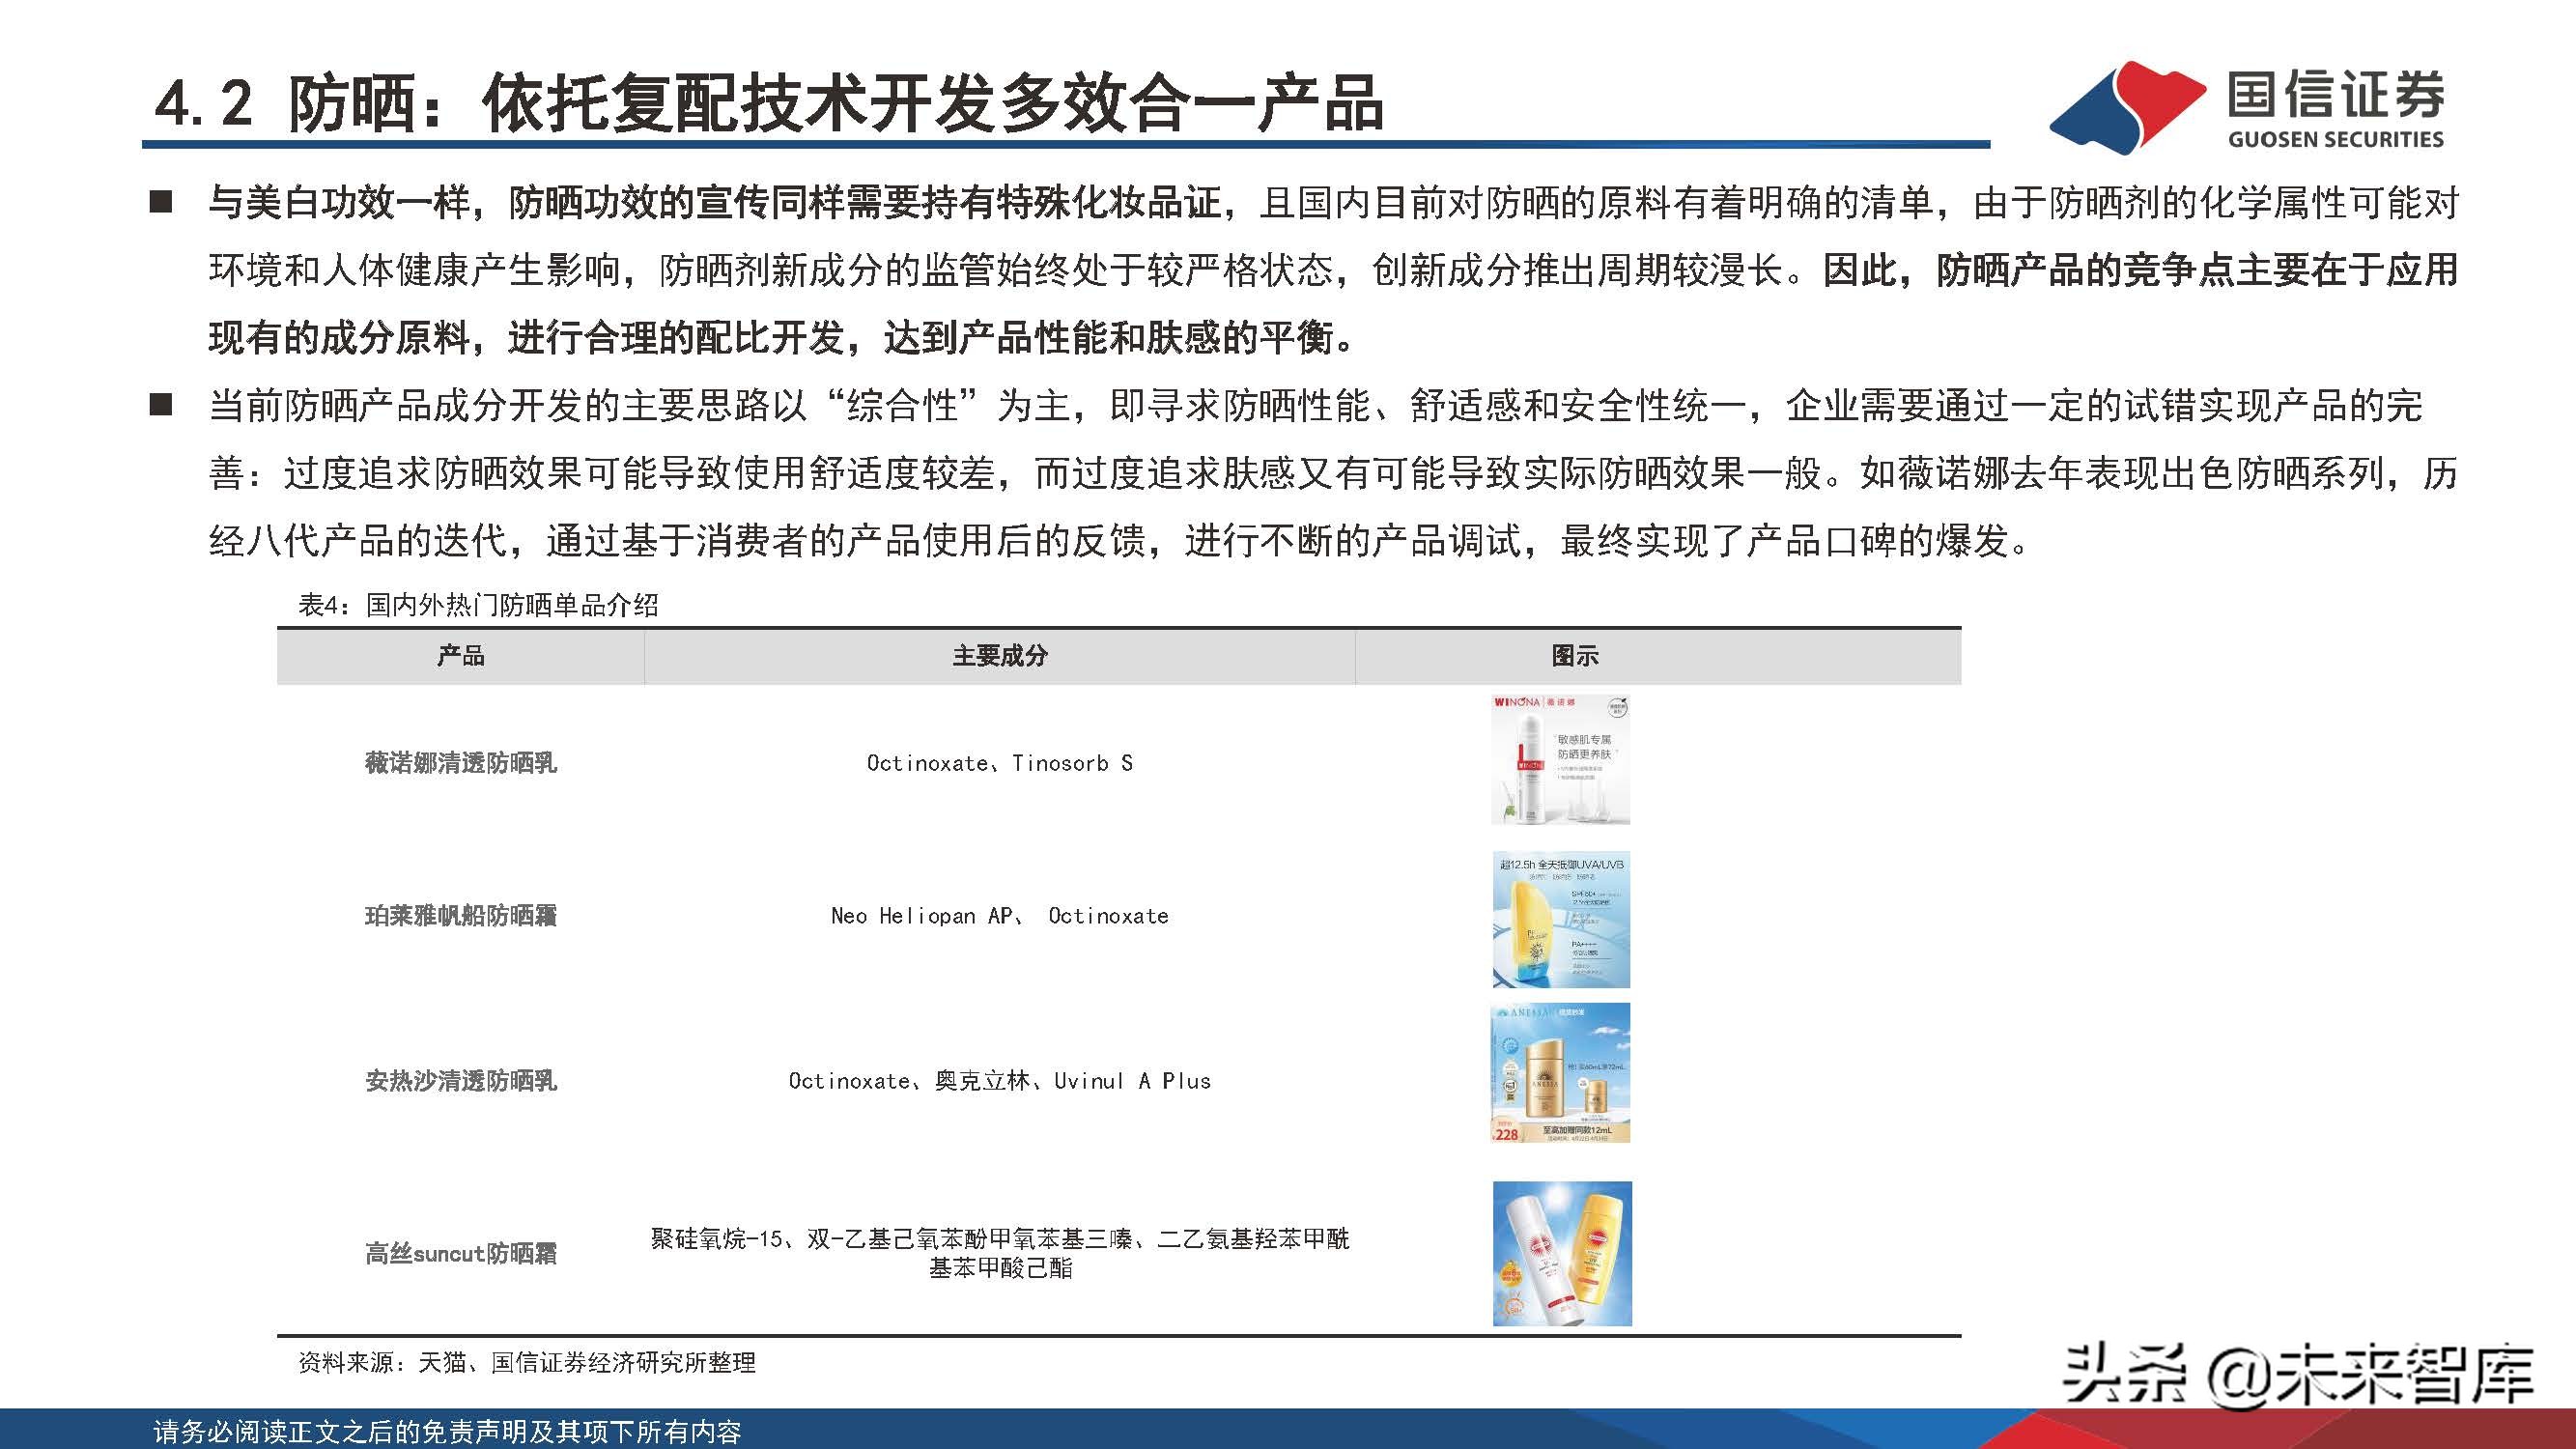Click the ingredients Neo Heliopan AP、Octinoxate
Image resolution: width=2576 pixels, height=1449 pixels.
tap(1000, 916)
